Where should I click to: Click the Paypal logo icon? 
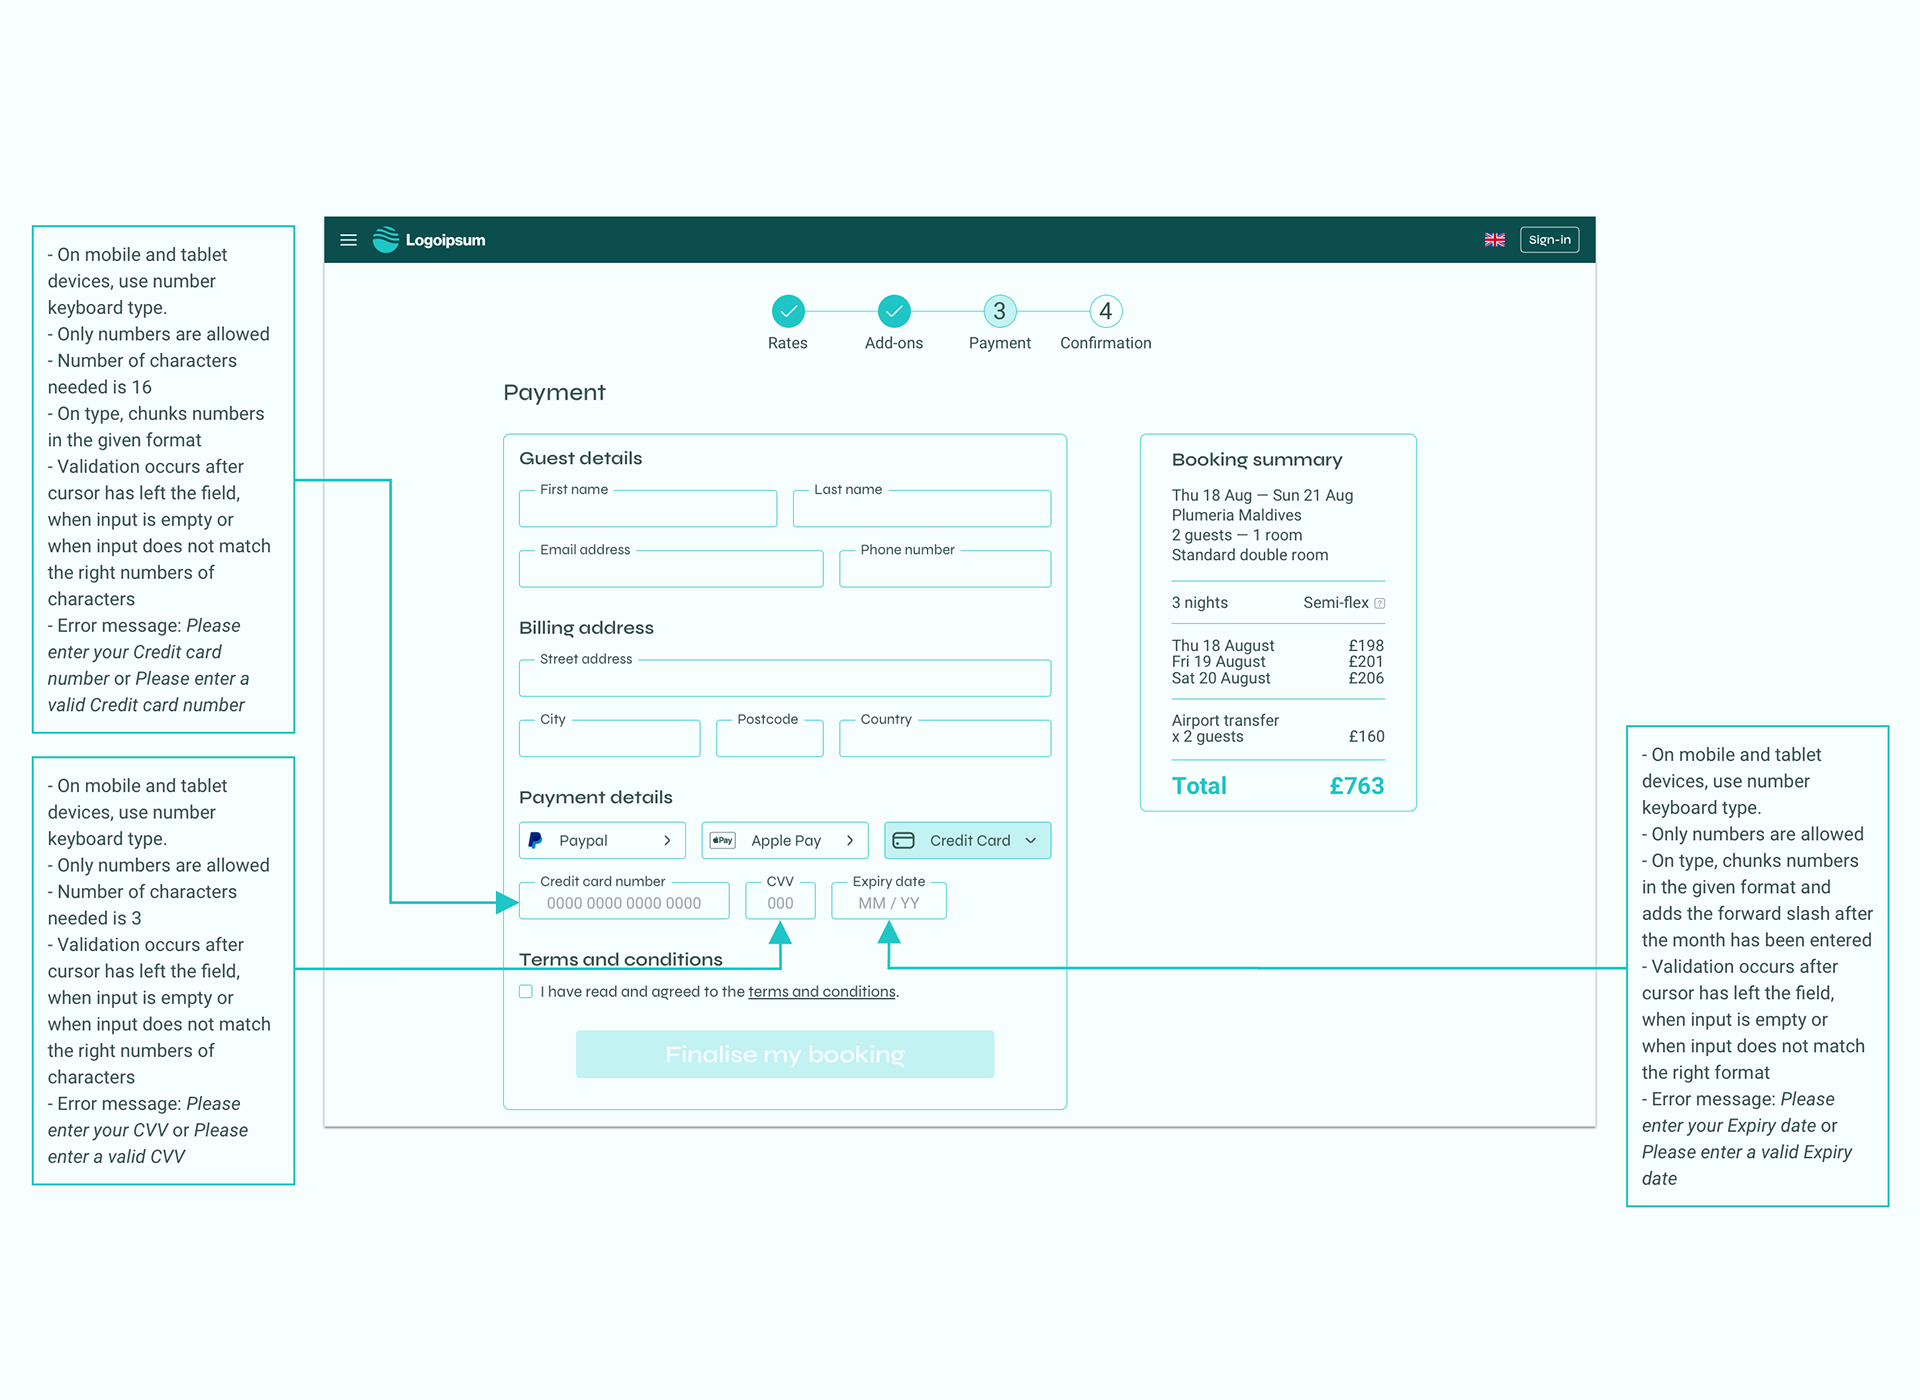[x=535, y=840]
